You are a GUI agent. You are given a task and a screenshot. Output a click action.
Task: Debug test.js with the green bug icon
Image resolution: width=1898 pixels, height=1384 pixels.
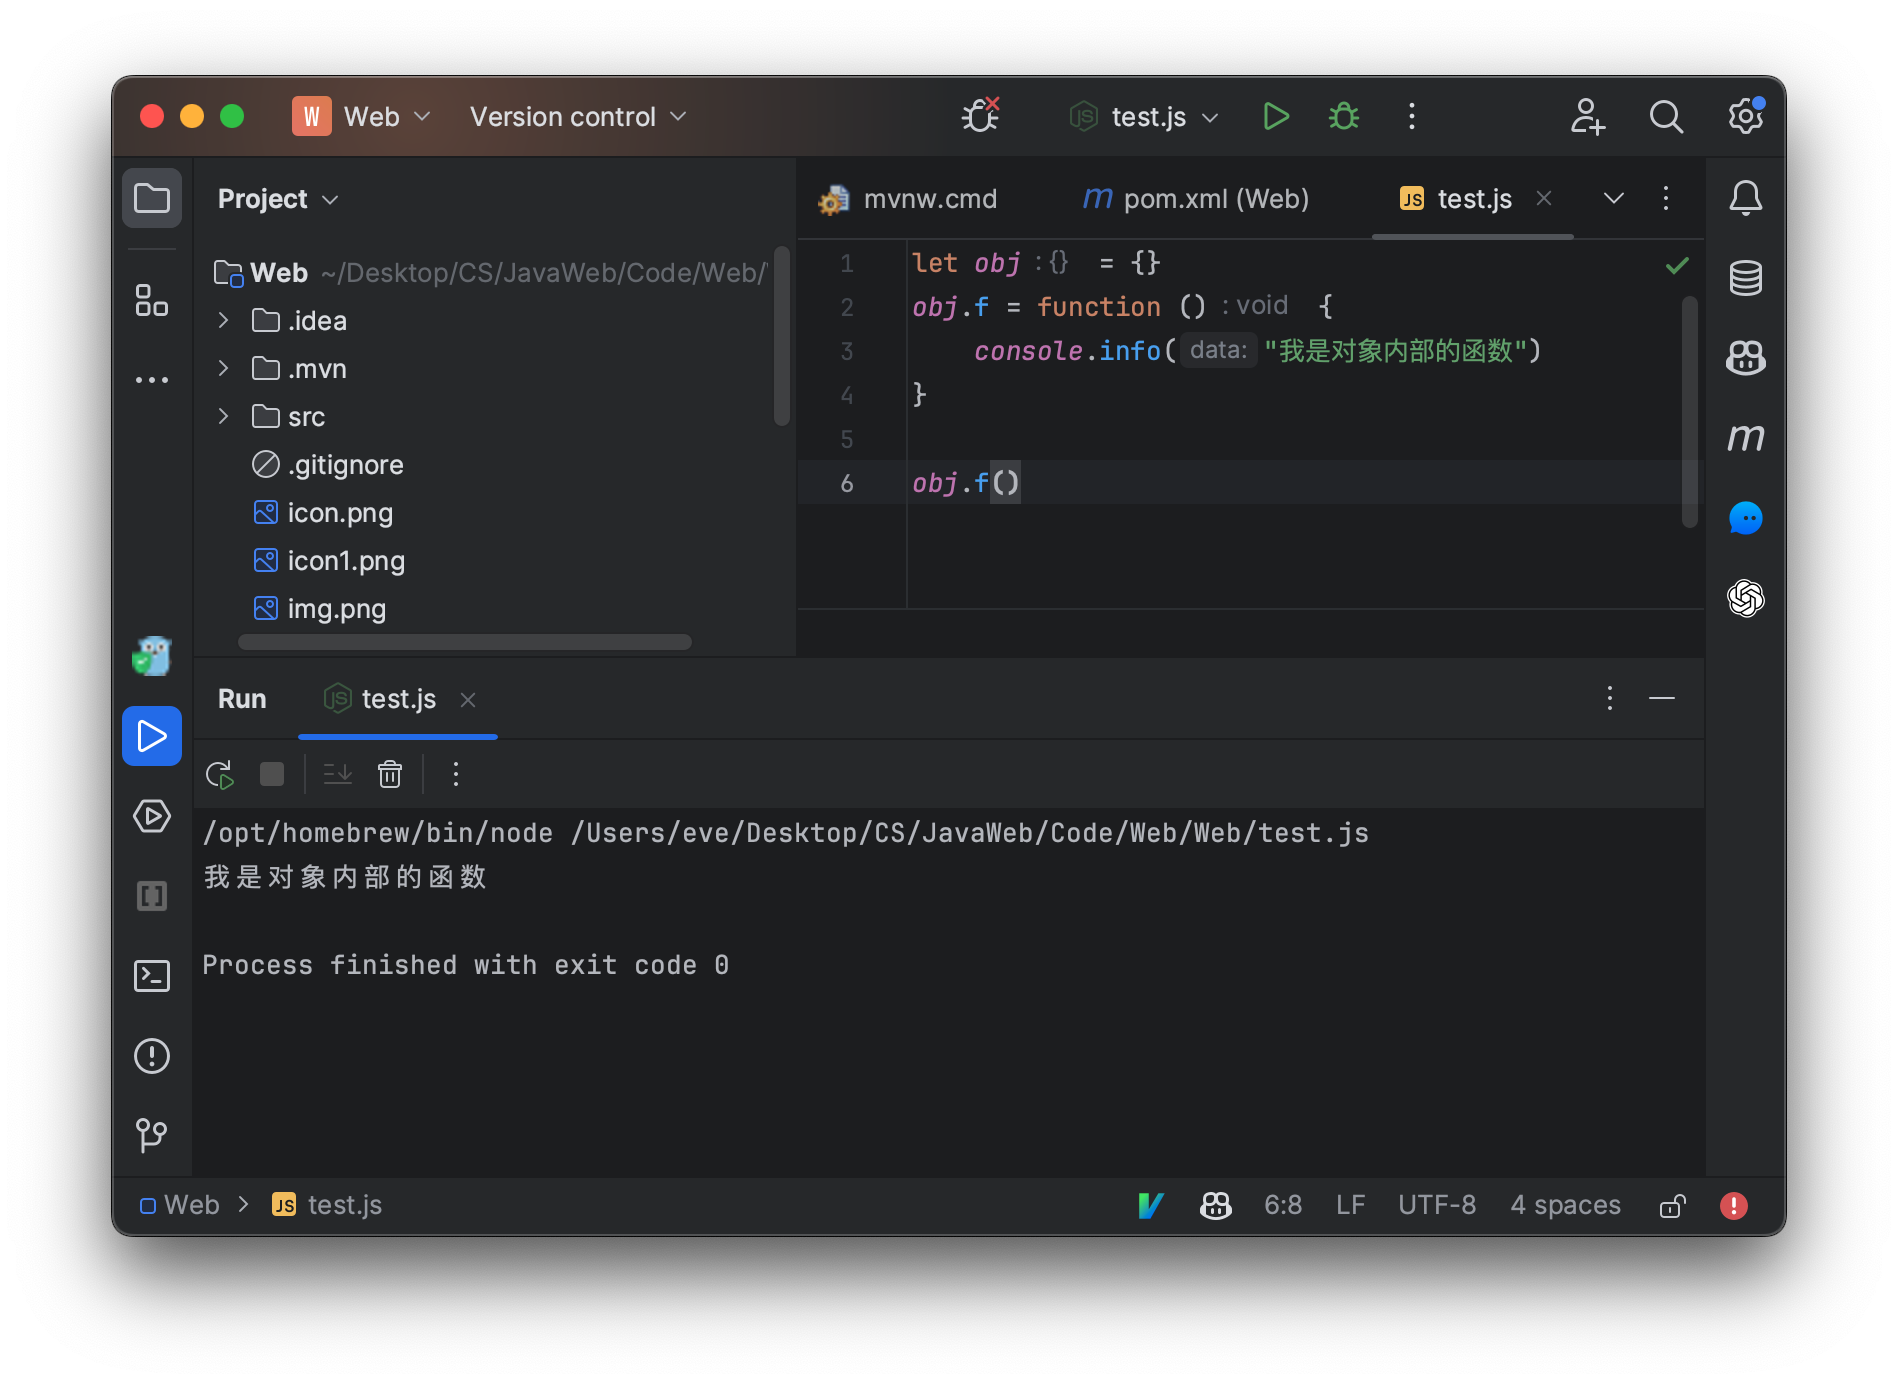click(1344, 117)
